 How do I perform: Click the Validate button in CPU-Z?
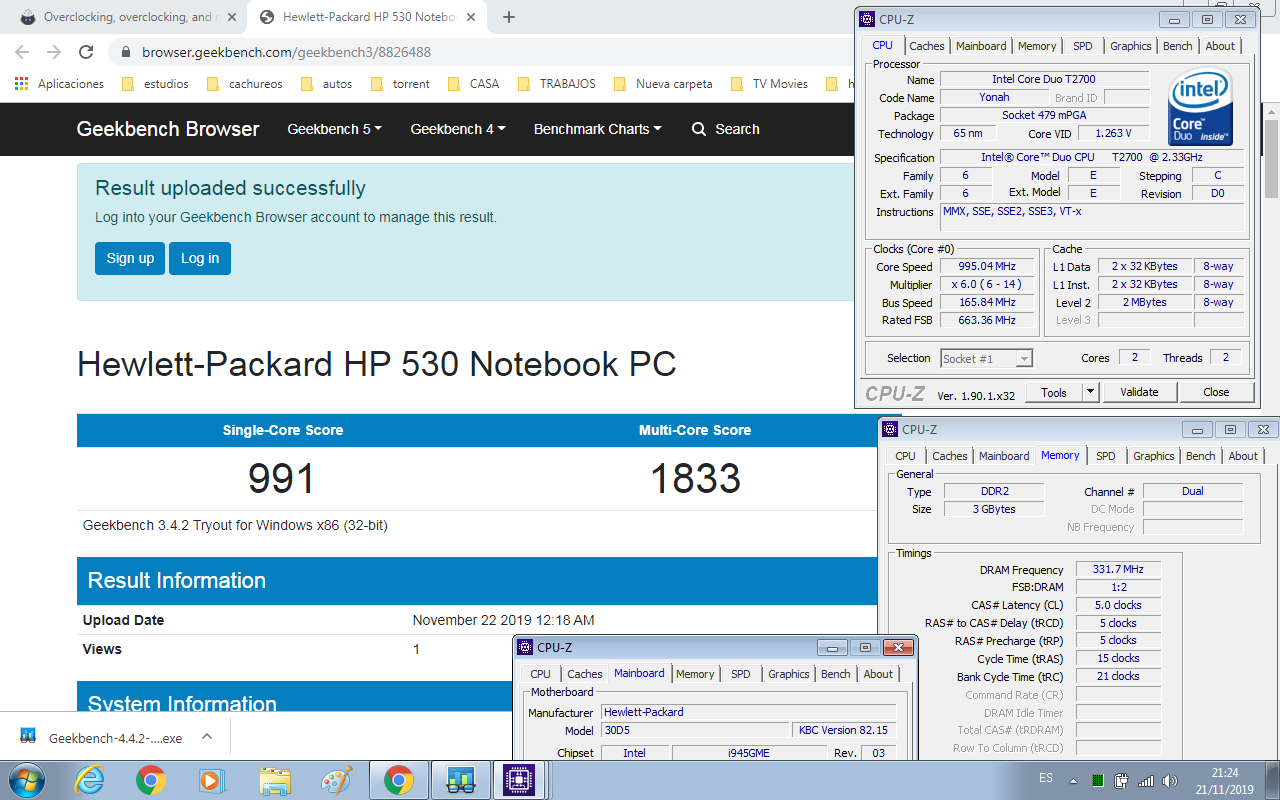(x=1139, y=392)
